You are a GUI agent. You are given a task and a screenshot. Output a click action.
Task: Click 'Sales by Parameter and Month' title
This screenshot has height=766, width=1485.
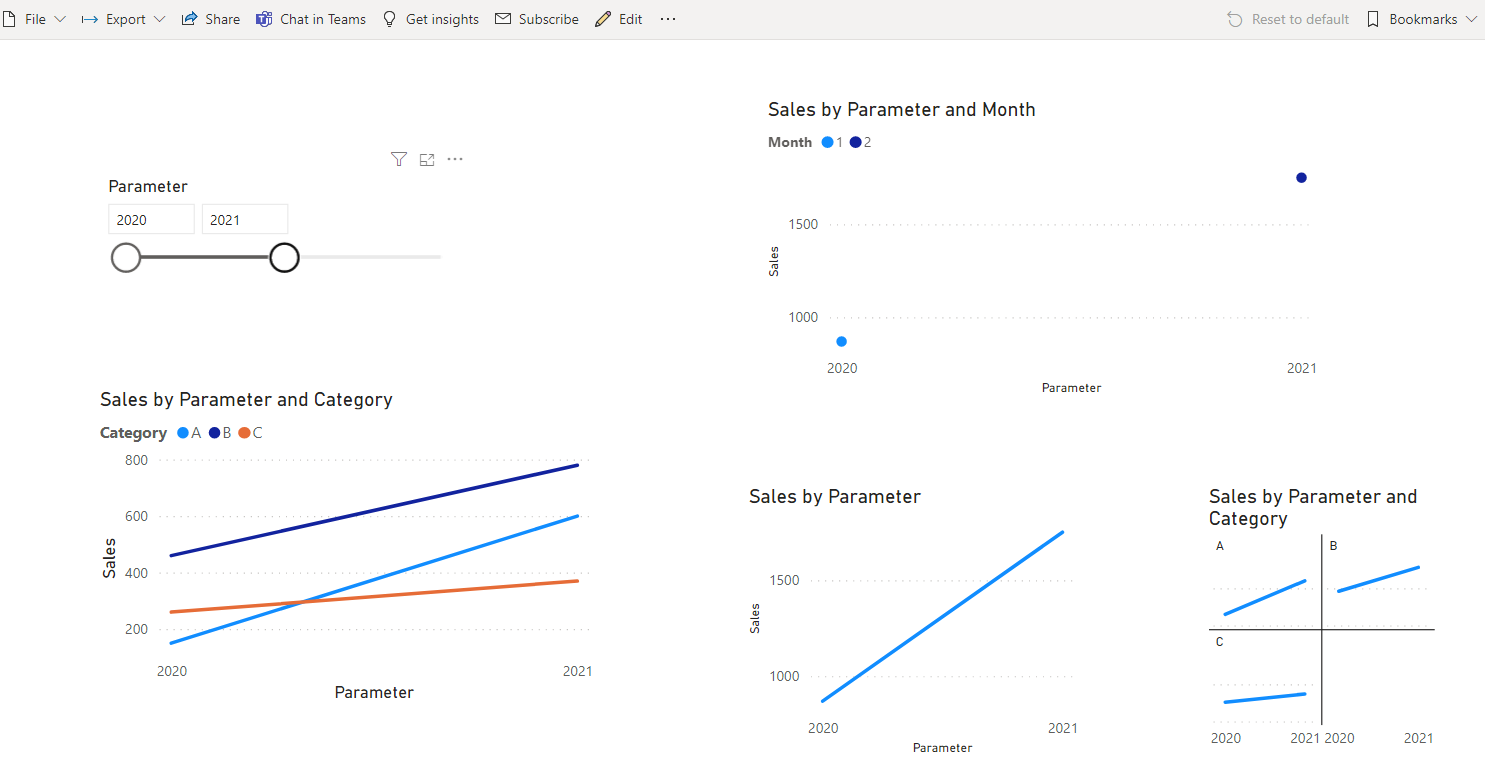(x=902, y=110)
